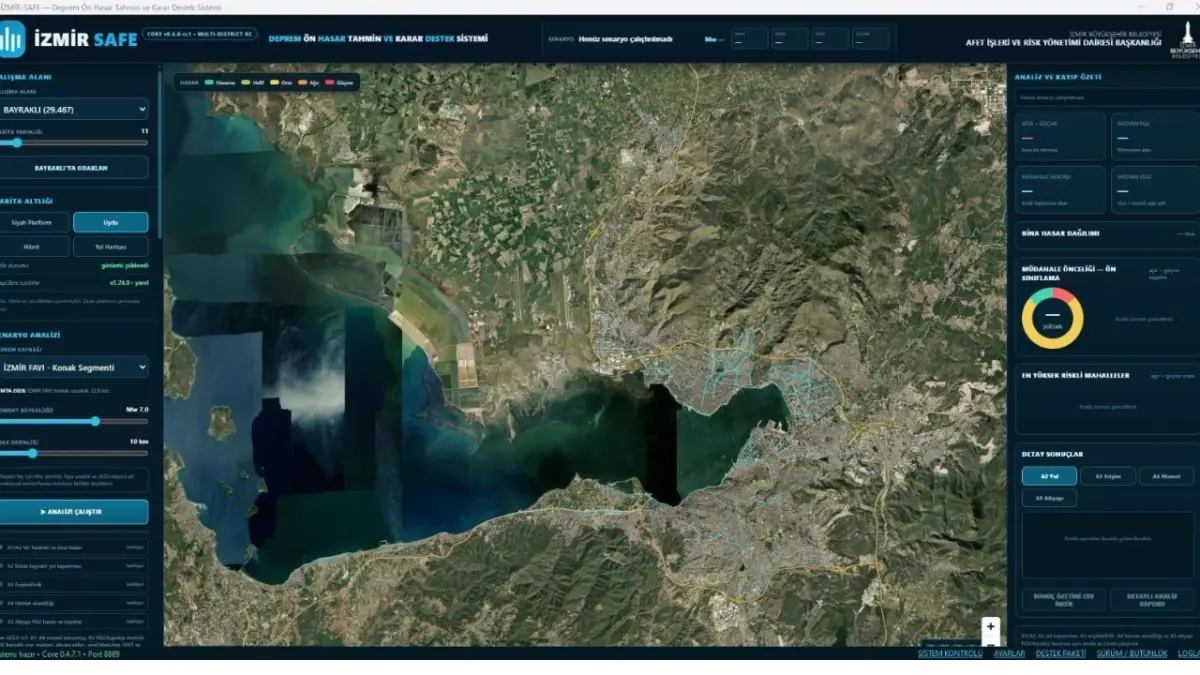Select the Yol Haritası basemap
This screenshot has width=1200, height=675.
click(111, 246)
